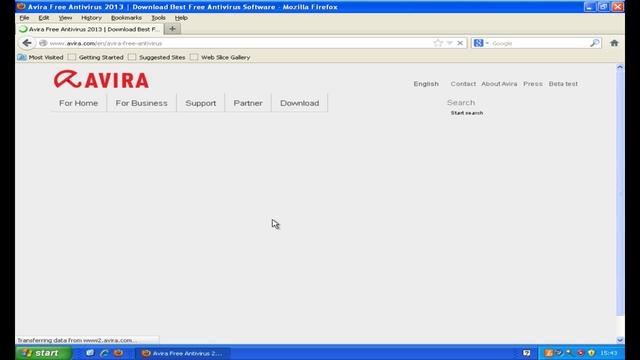Click the scrollbar up arrow
This screenshot has height=360, width=640.
click(x=620, y=67)
